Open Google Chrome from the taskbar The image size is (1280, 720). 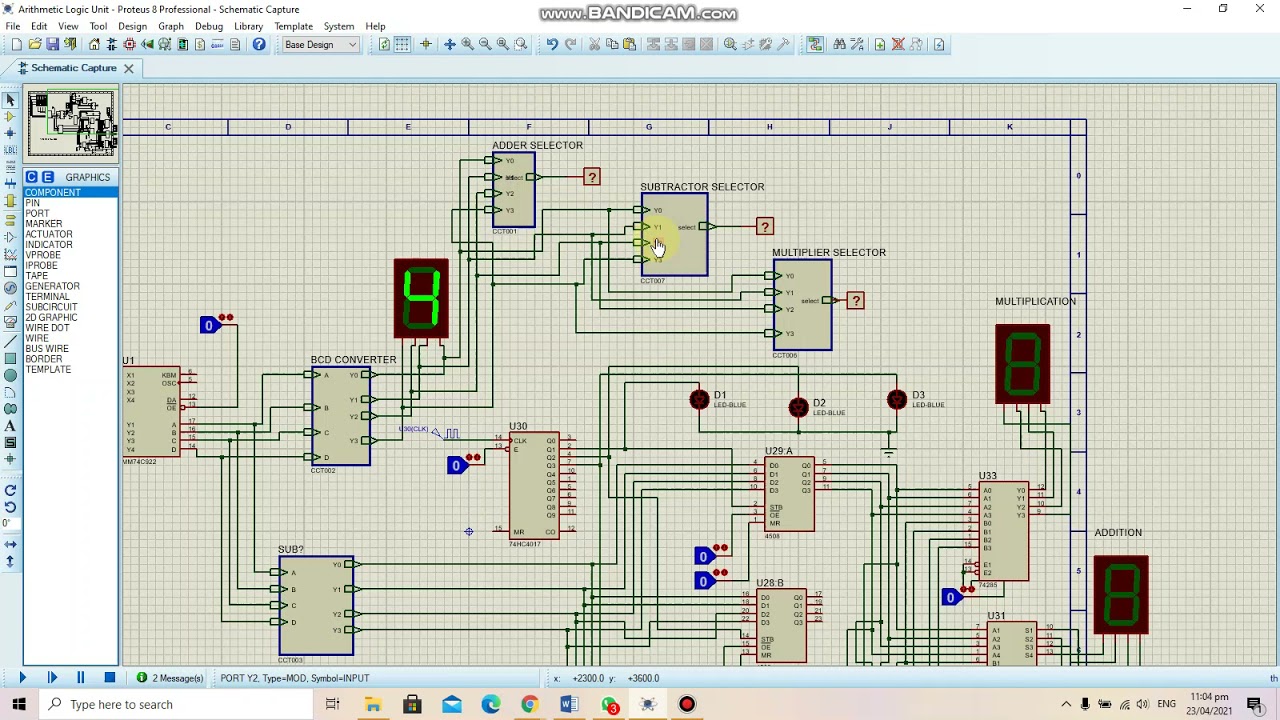[x=530, y=704]
